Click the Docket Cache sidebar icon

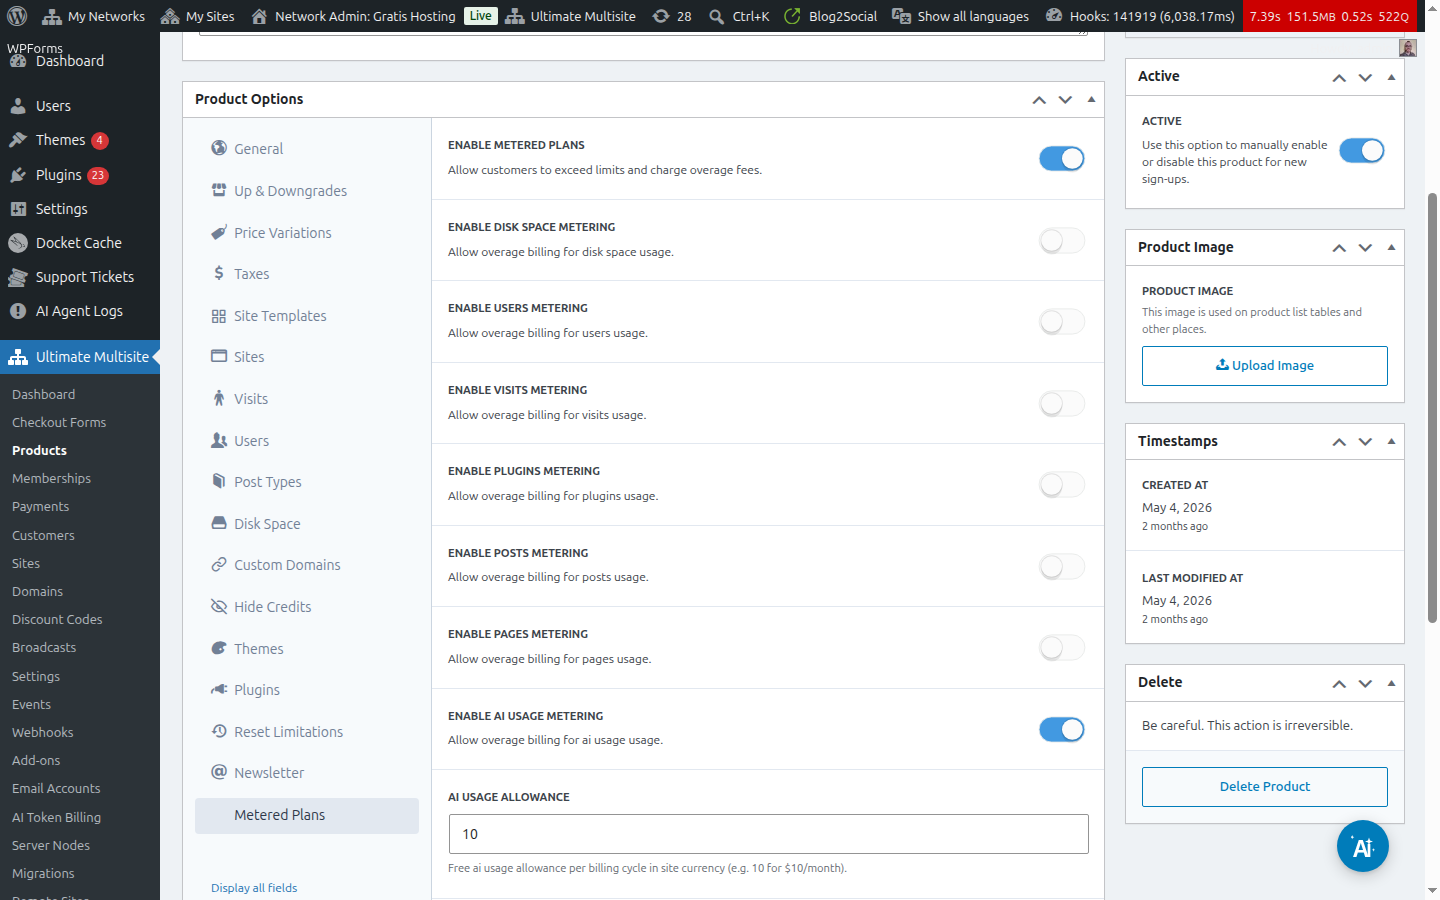(18, 243)
